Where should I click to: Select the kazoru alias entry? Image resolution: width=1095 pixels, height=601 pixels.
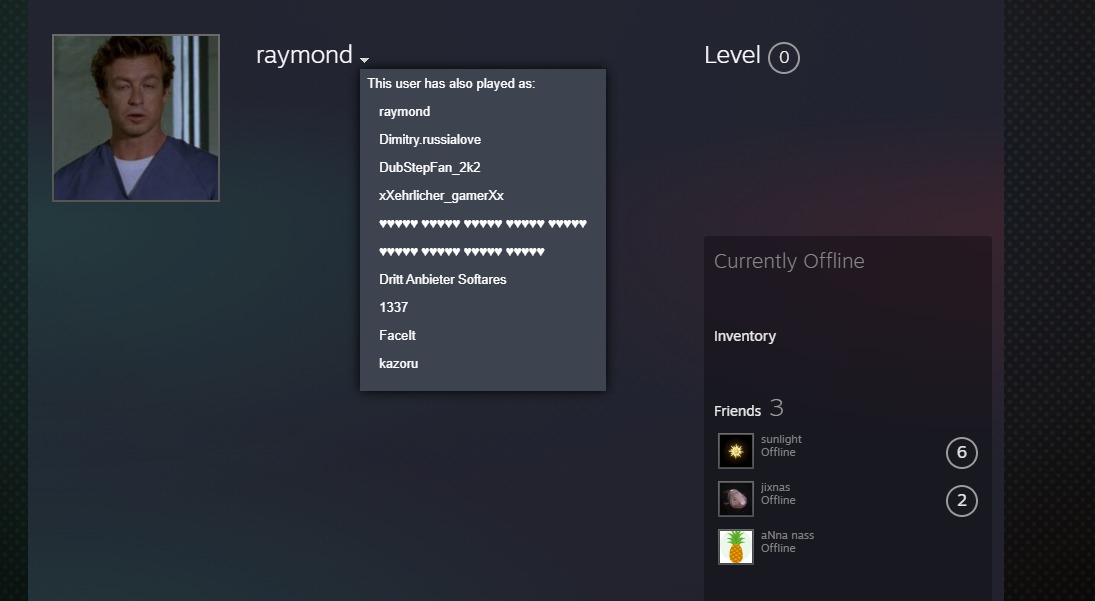click(399, 363)
